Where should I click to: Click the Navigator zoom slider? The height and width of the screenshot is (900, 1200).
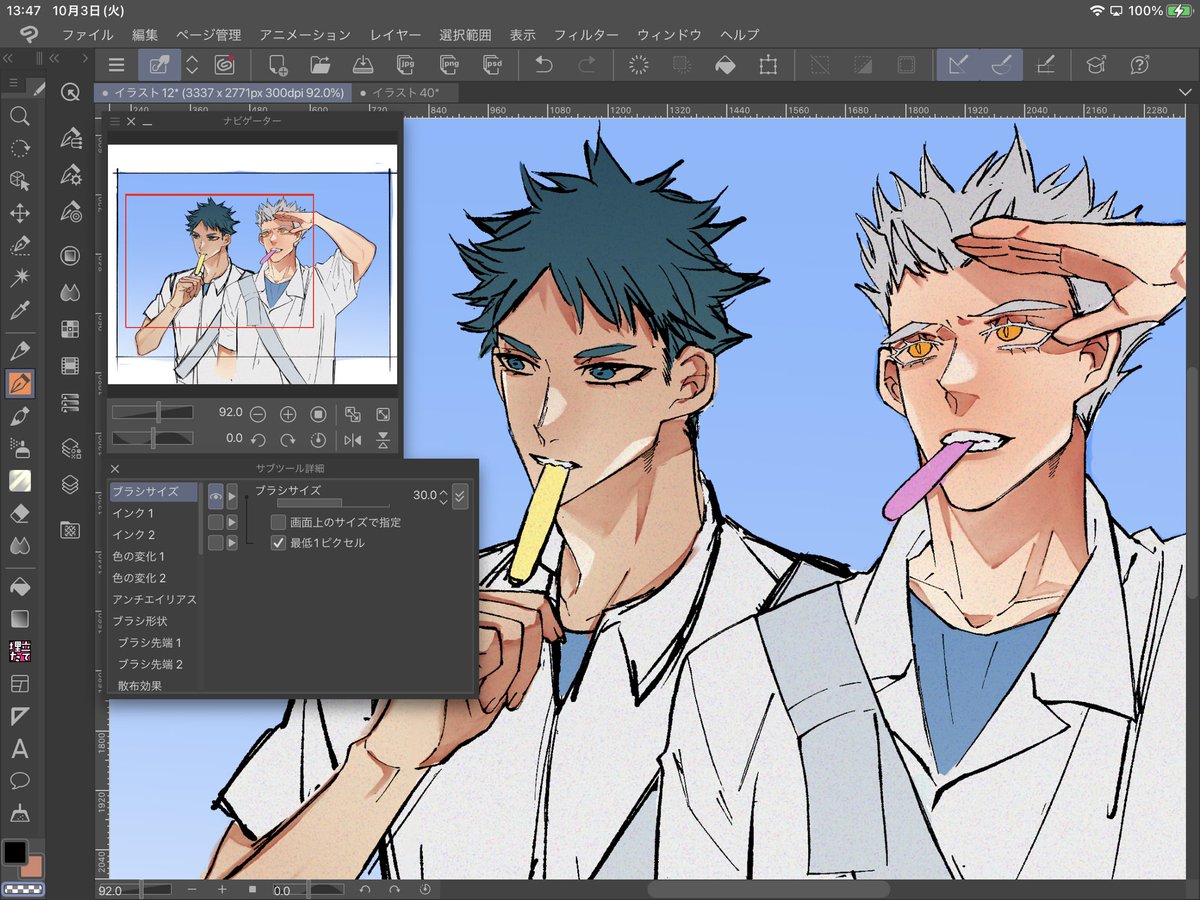point(152,412)
